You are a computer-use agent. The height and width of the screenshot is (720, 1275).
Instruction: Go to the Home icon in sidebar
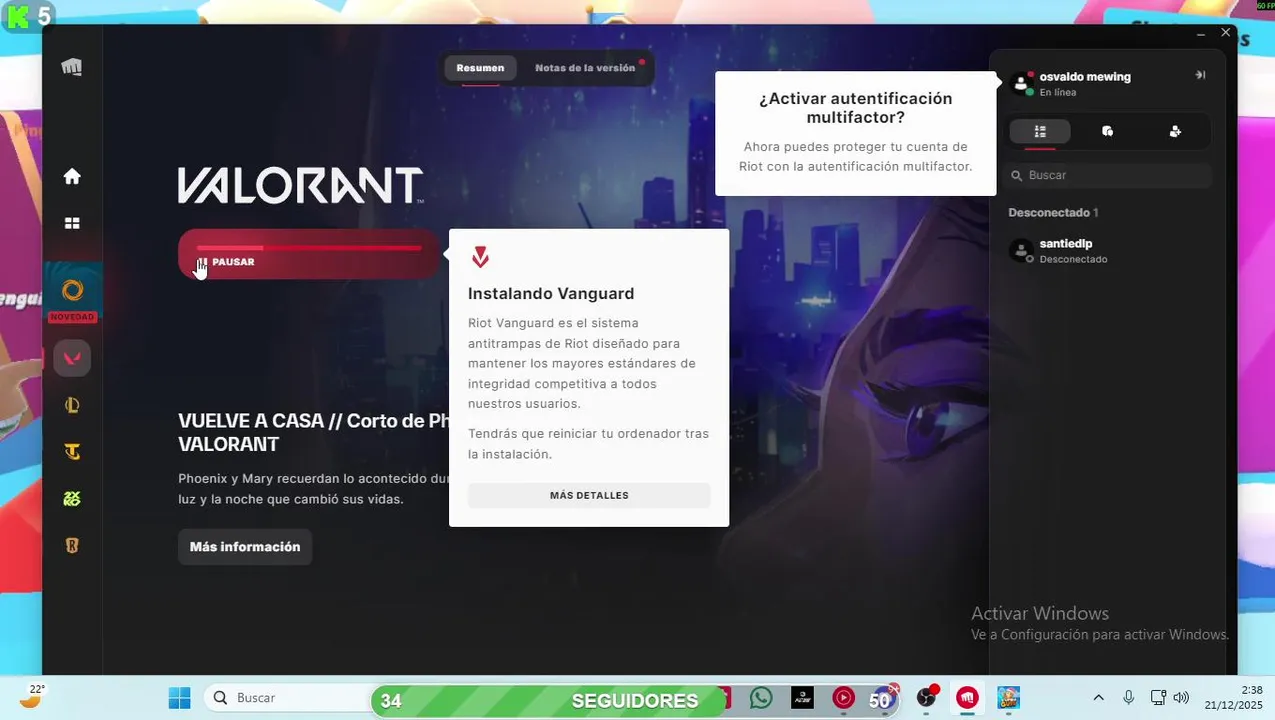point(72,176)
